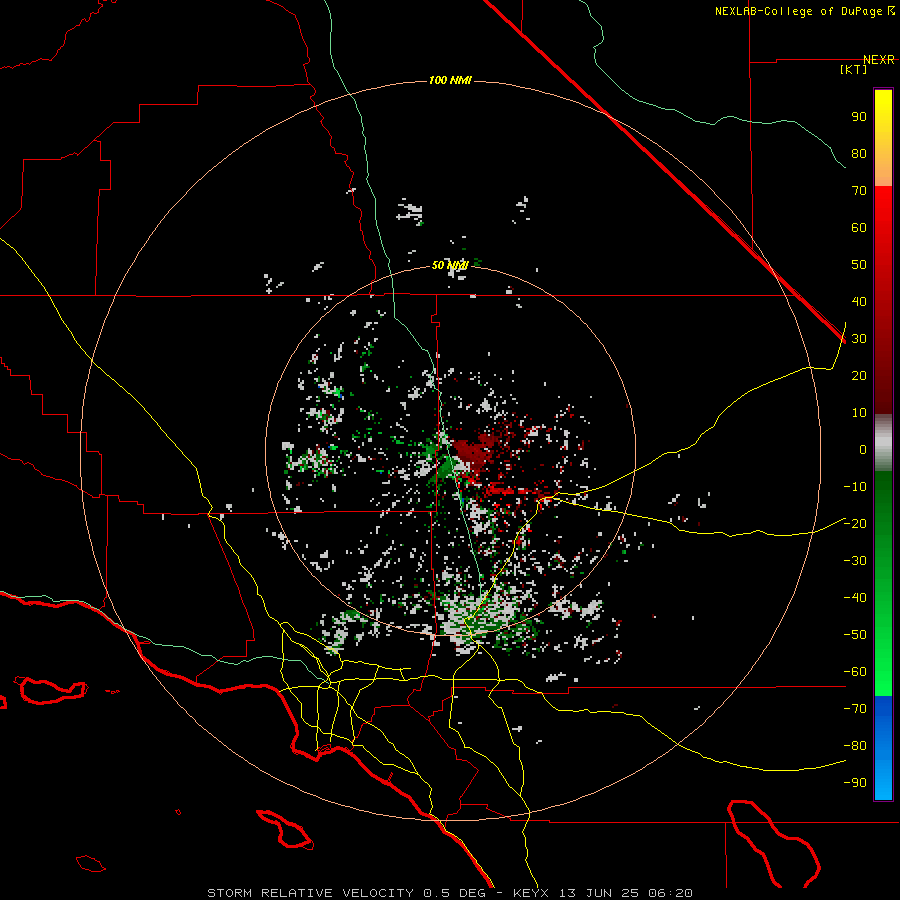The width and height of the screenshot is (900, 900).
Task: Click the 50 tick label on the scale
Action: coord(859,265)
